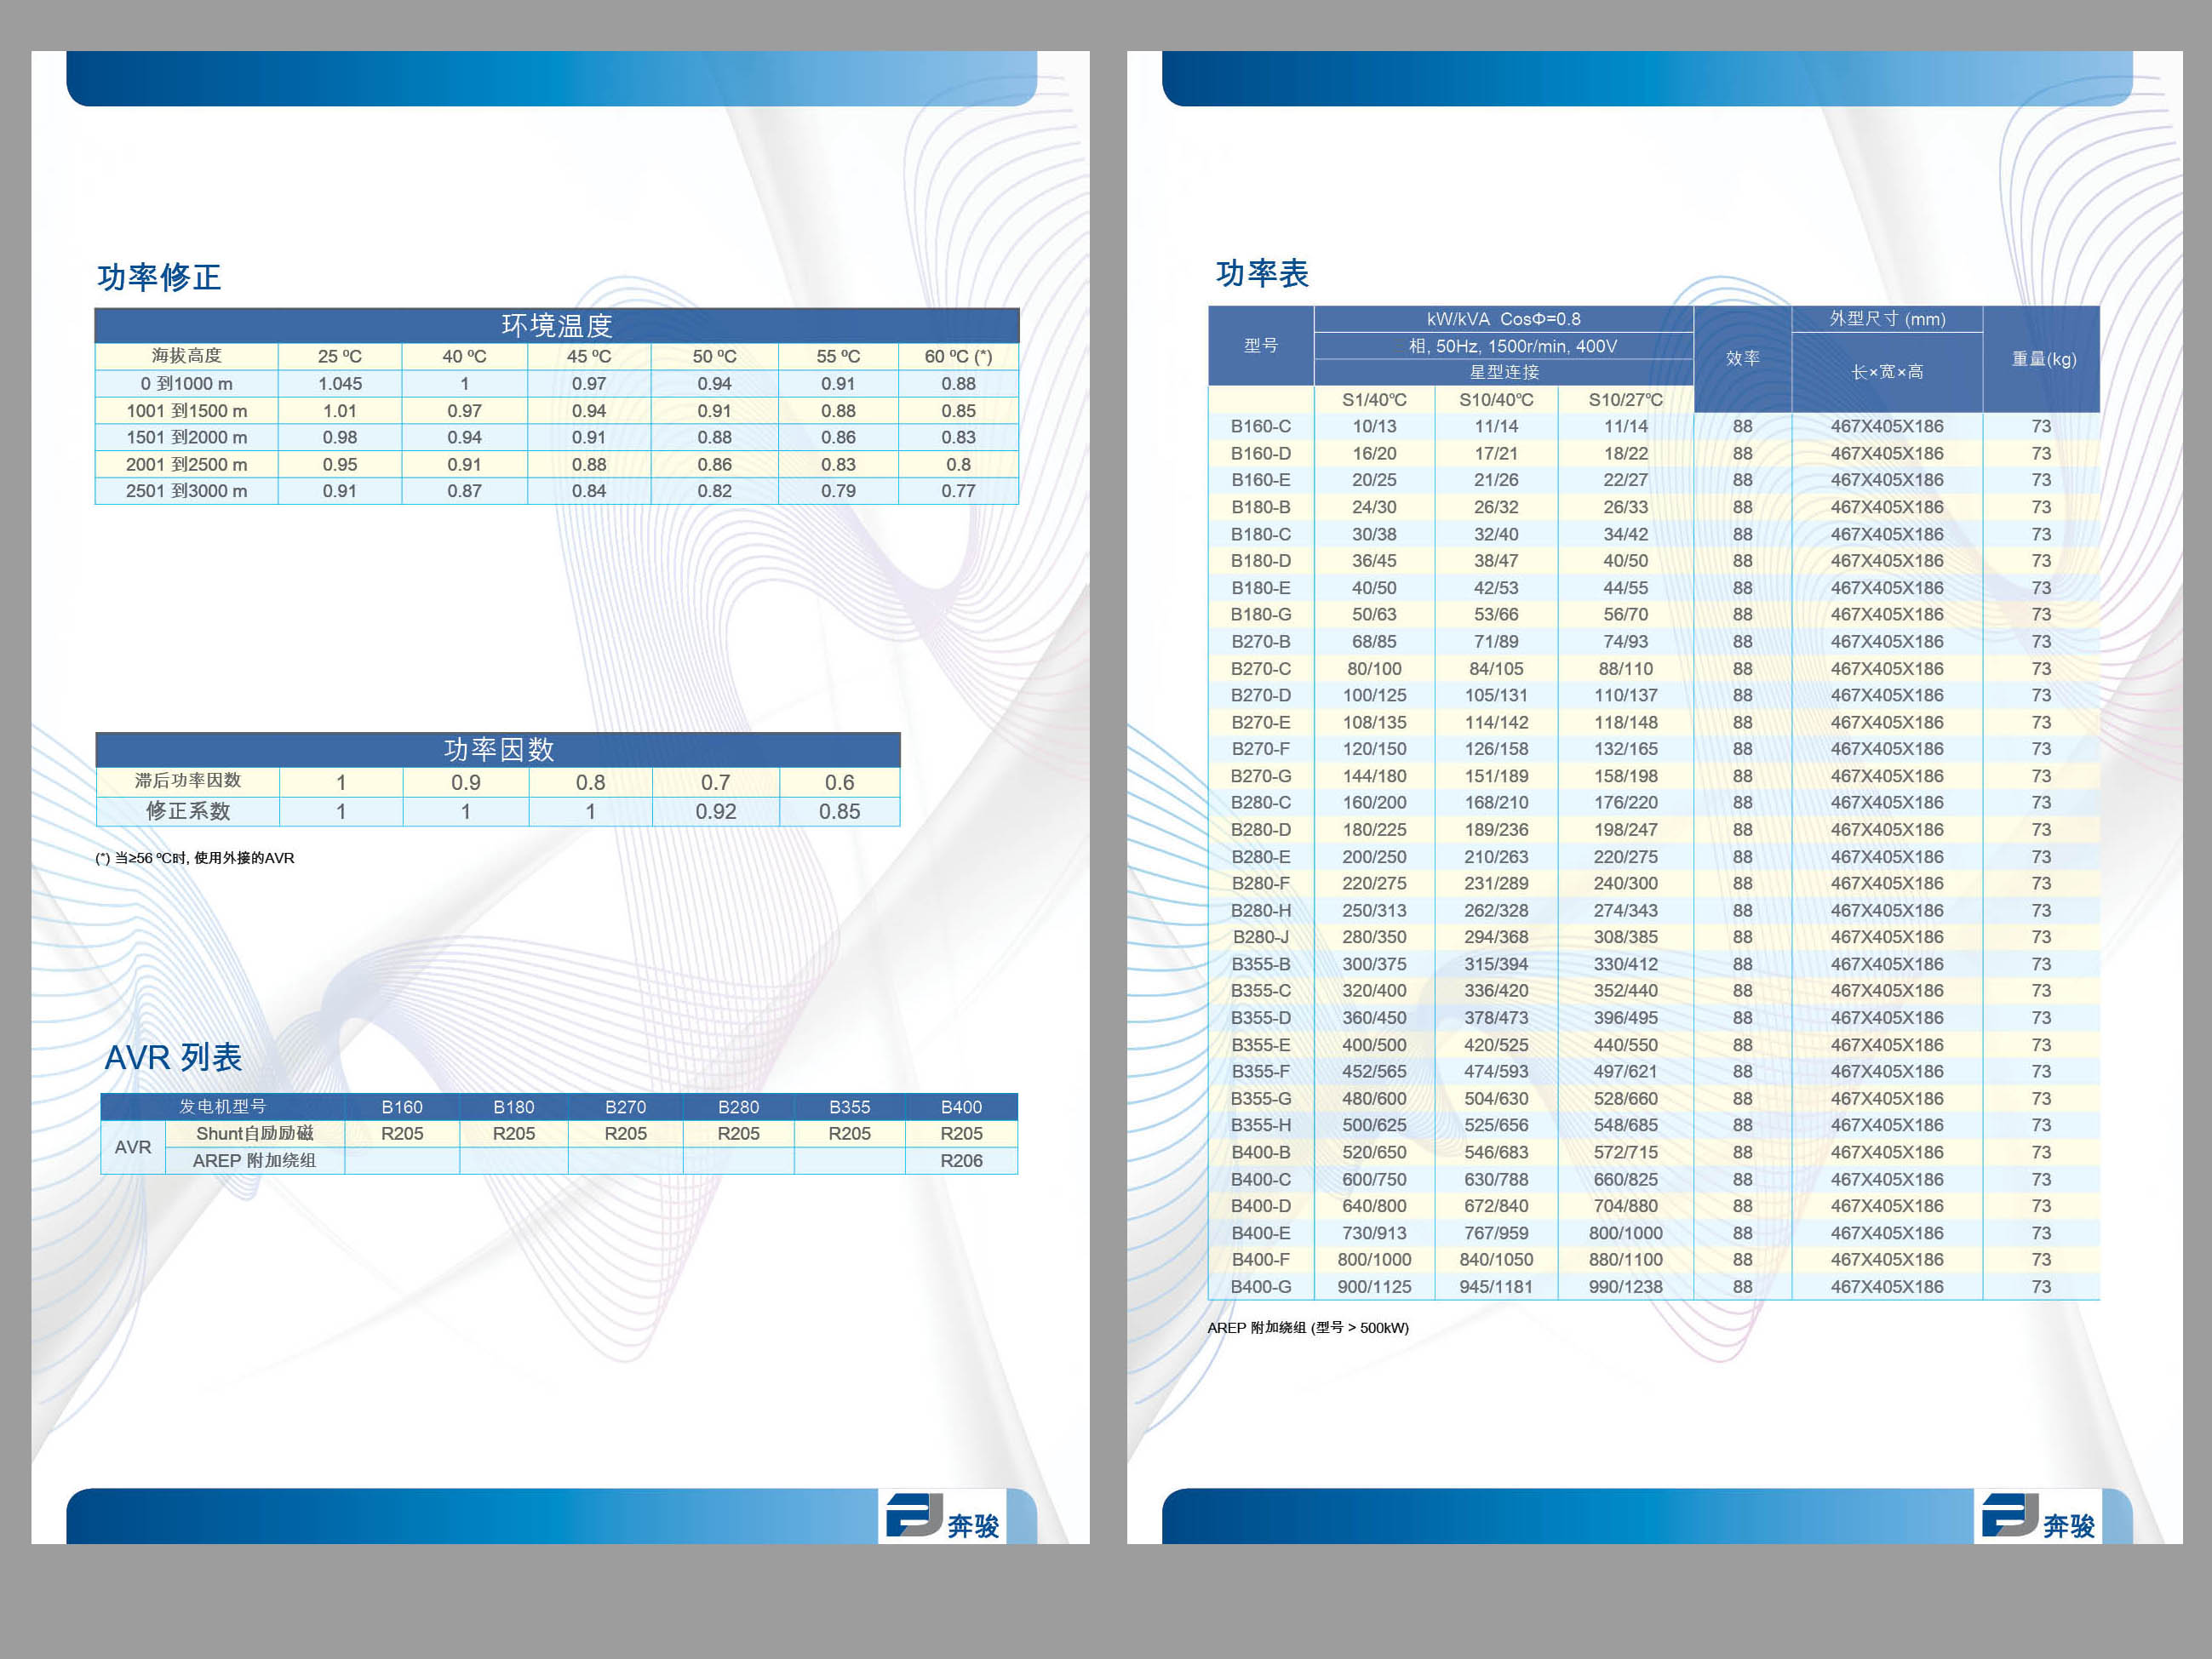Click the 1.045 correction value cell
Screen dimensions: 2212x1659
340,384
